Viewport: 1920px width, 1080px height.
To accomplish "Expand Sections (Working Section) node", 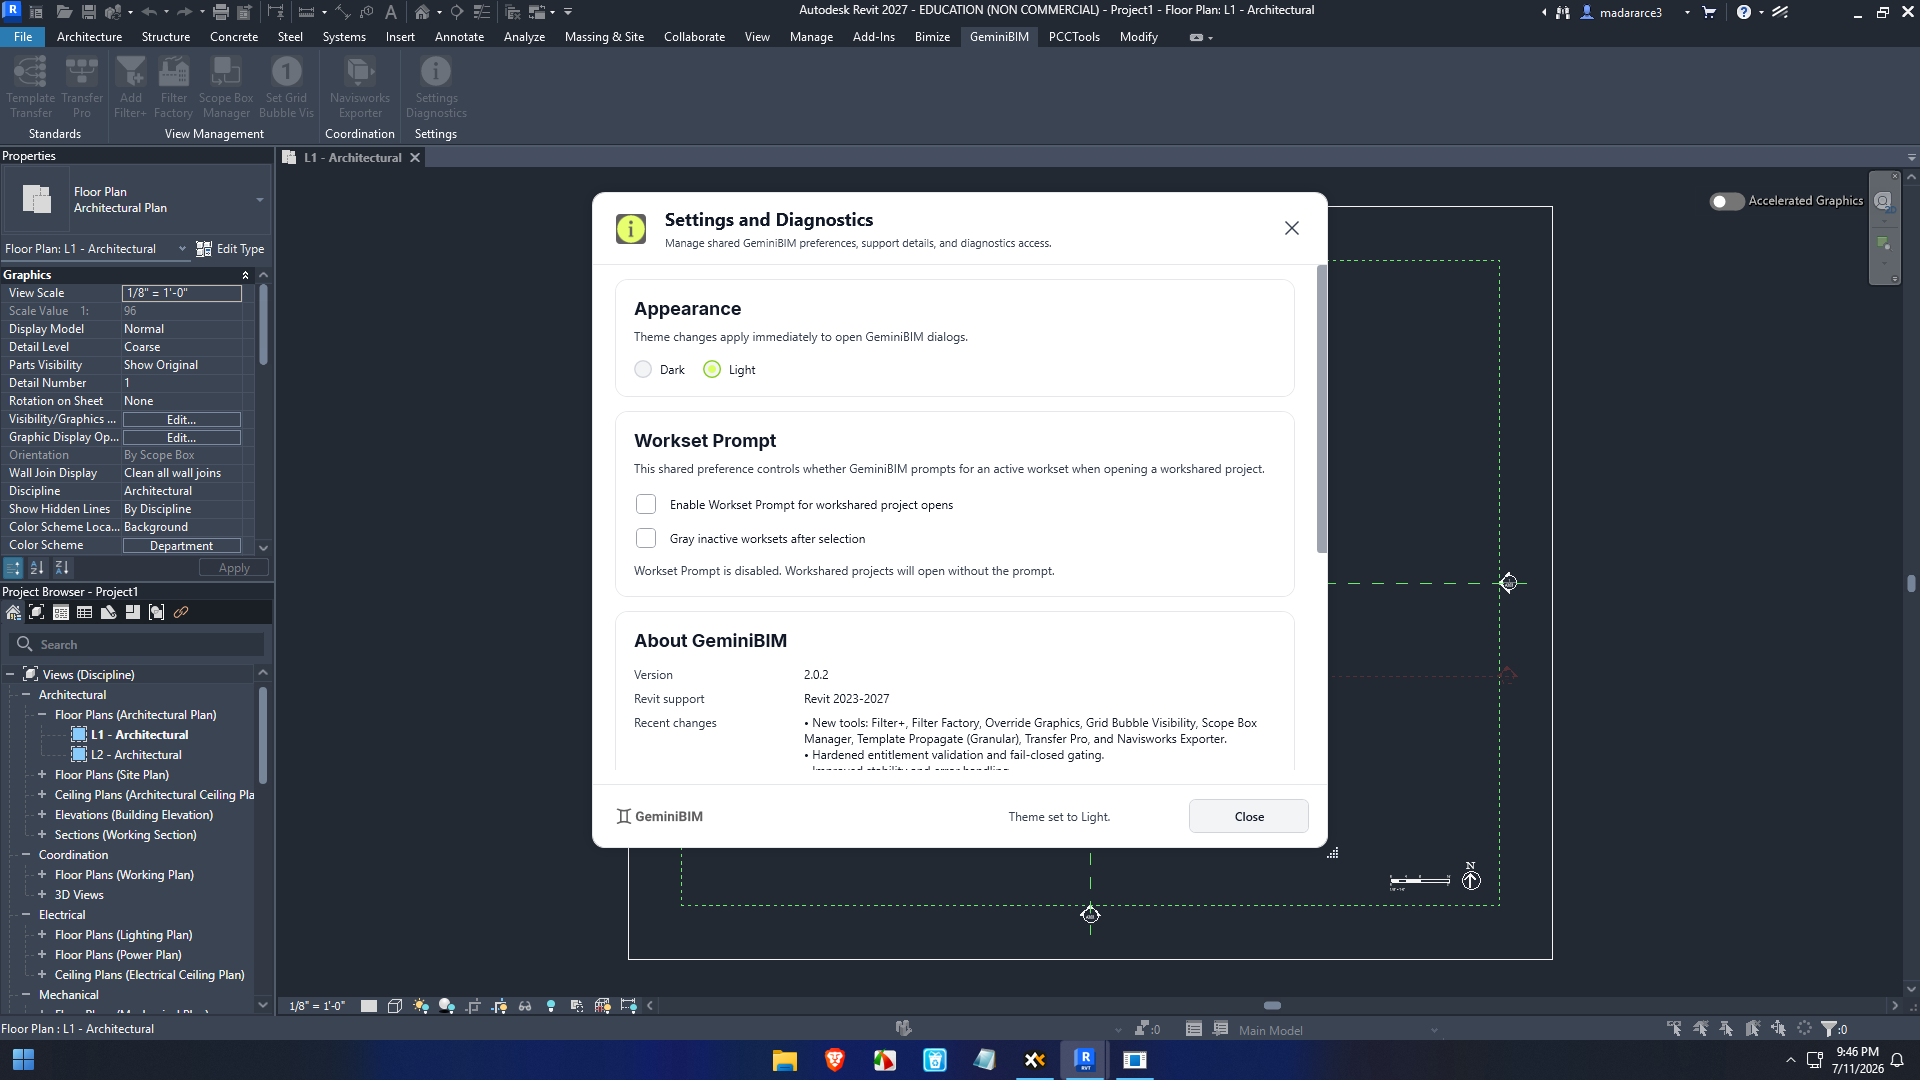I will click(42, 835).
